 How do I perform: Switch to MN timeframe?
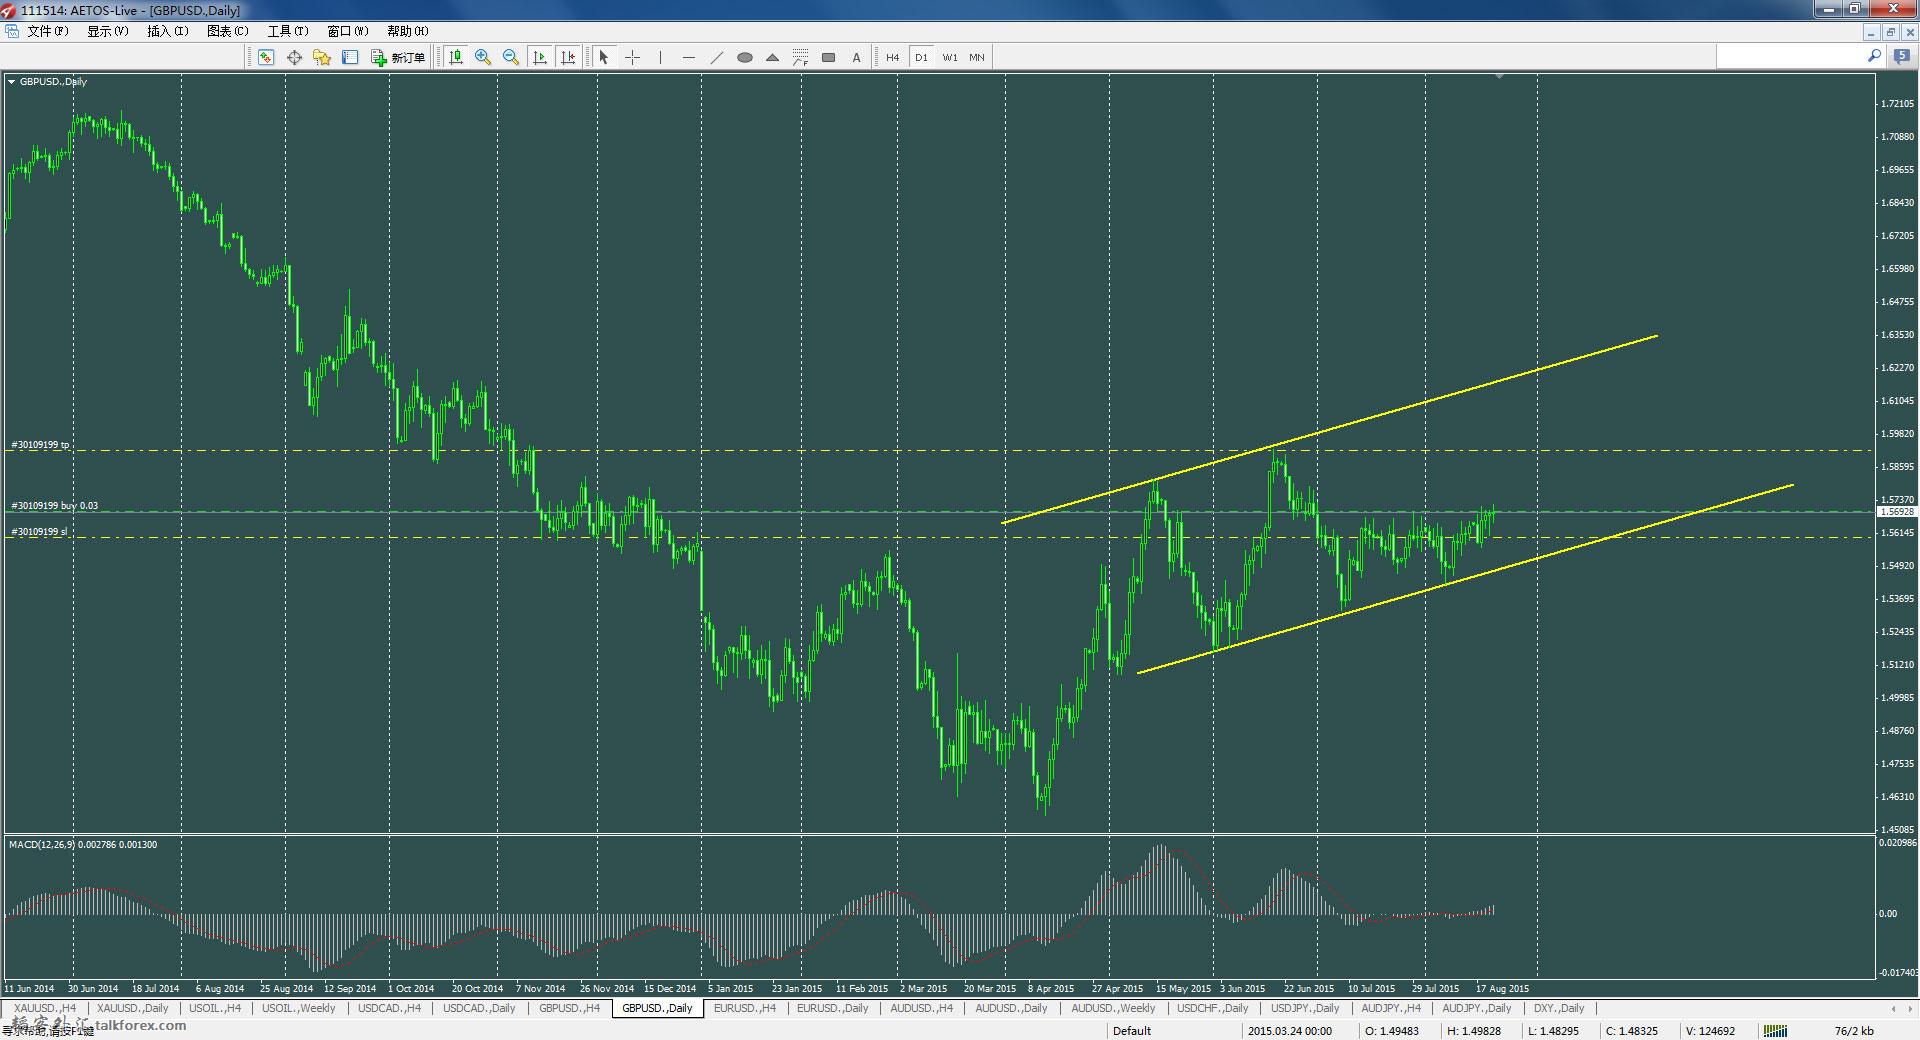(977, 57)
